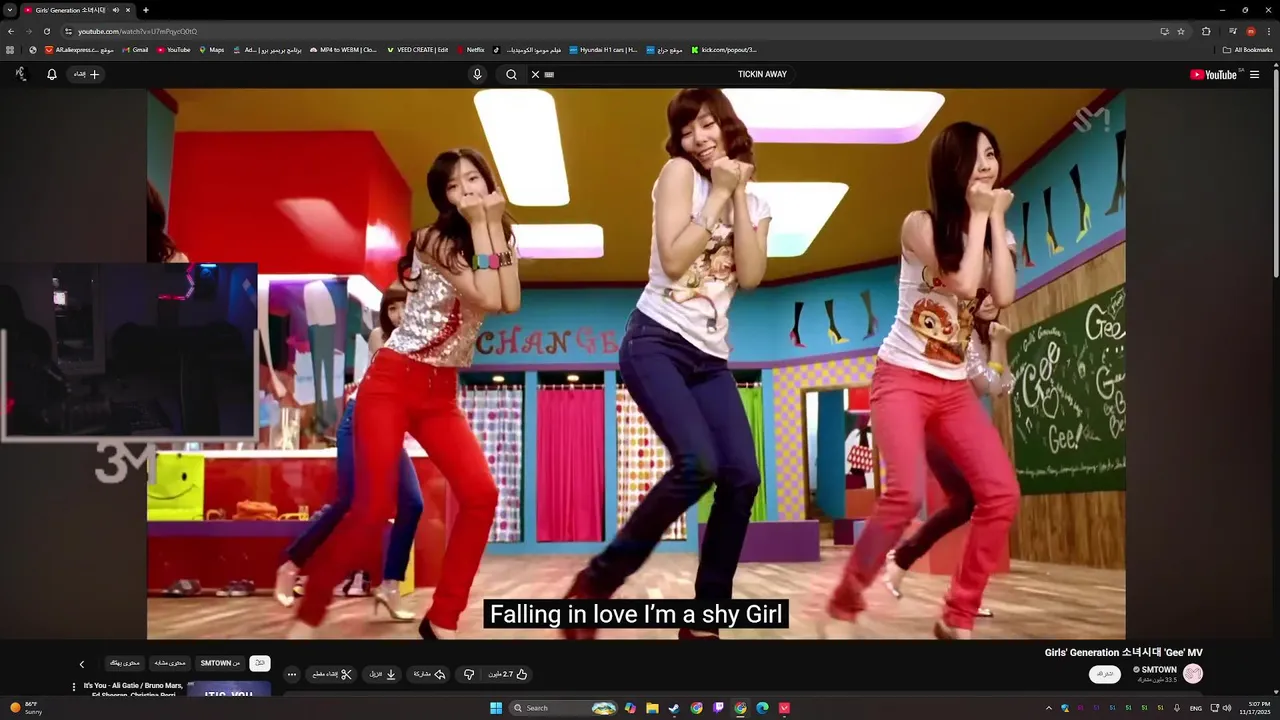Open the kick.com popout bookmark
This screenshot has height=720, width=1280.
coord(724,50)
